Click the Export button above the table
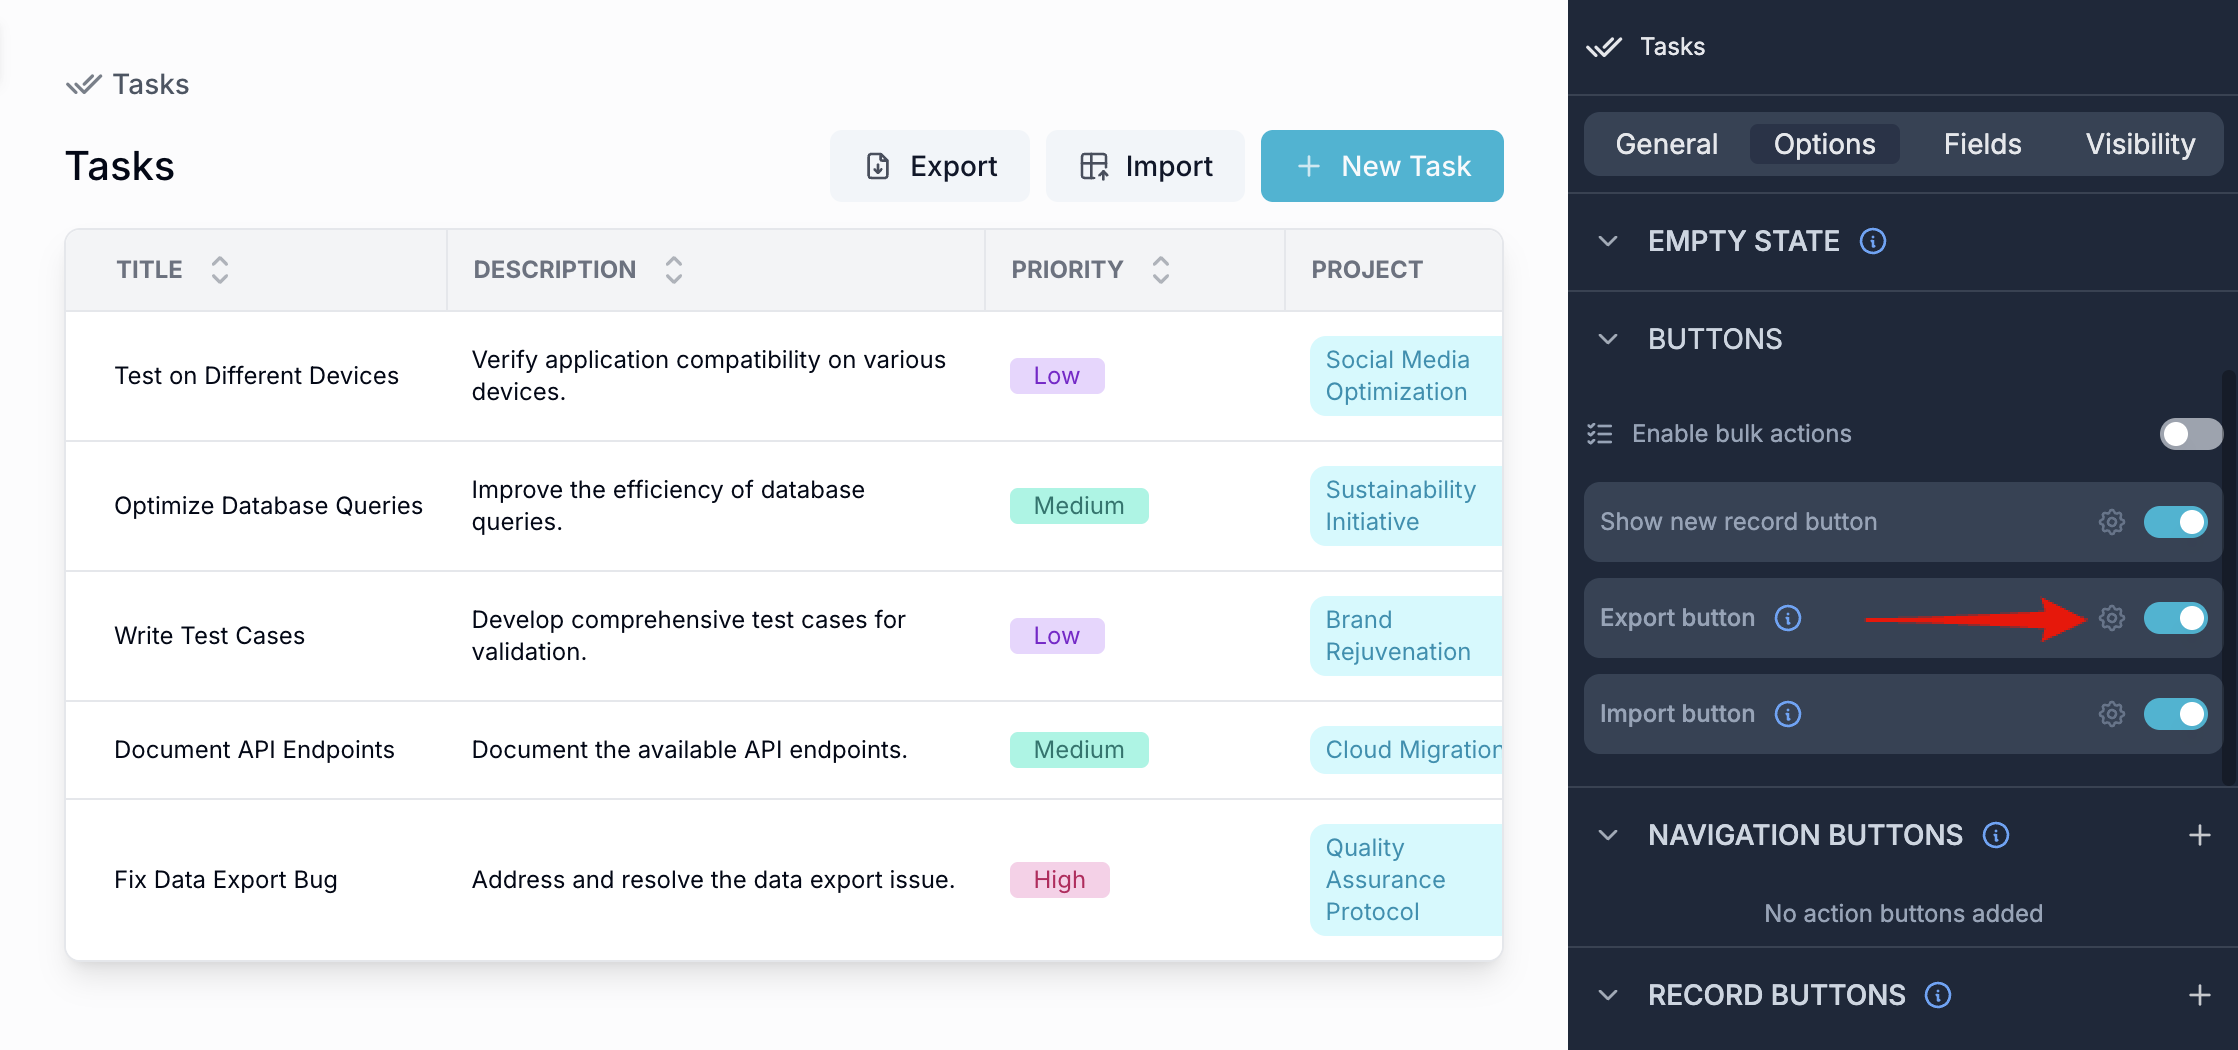 click(929, 166)
